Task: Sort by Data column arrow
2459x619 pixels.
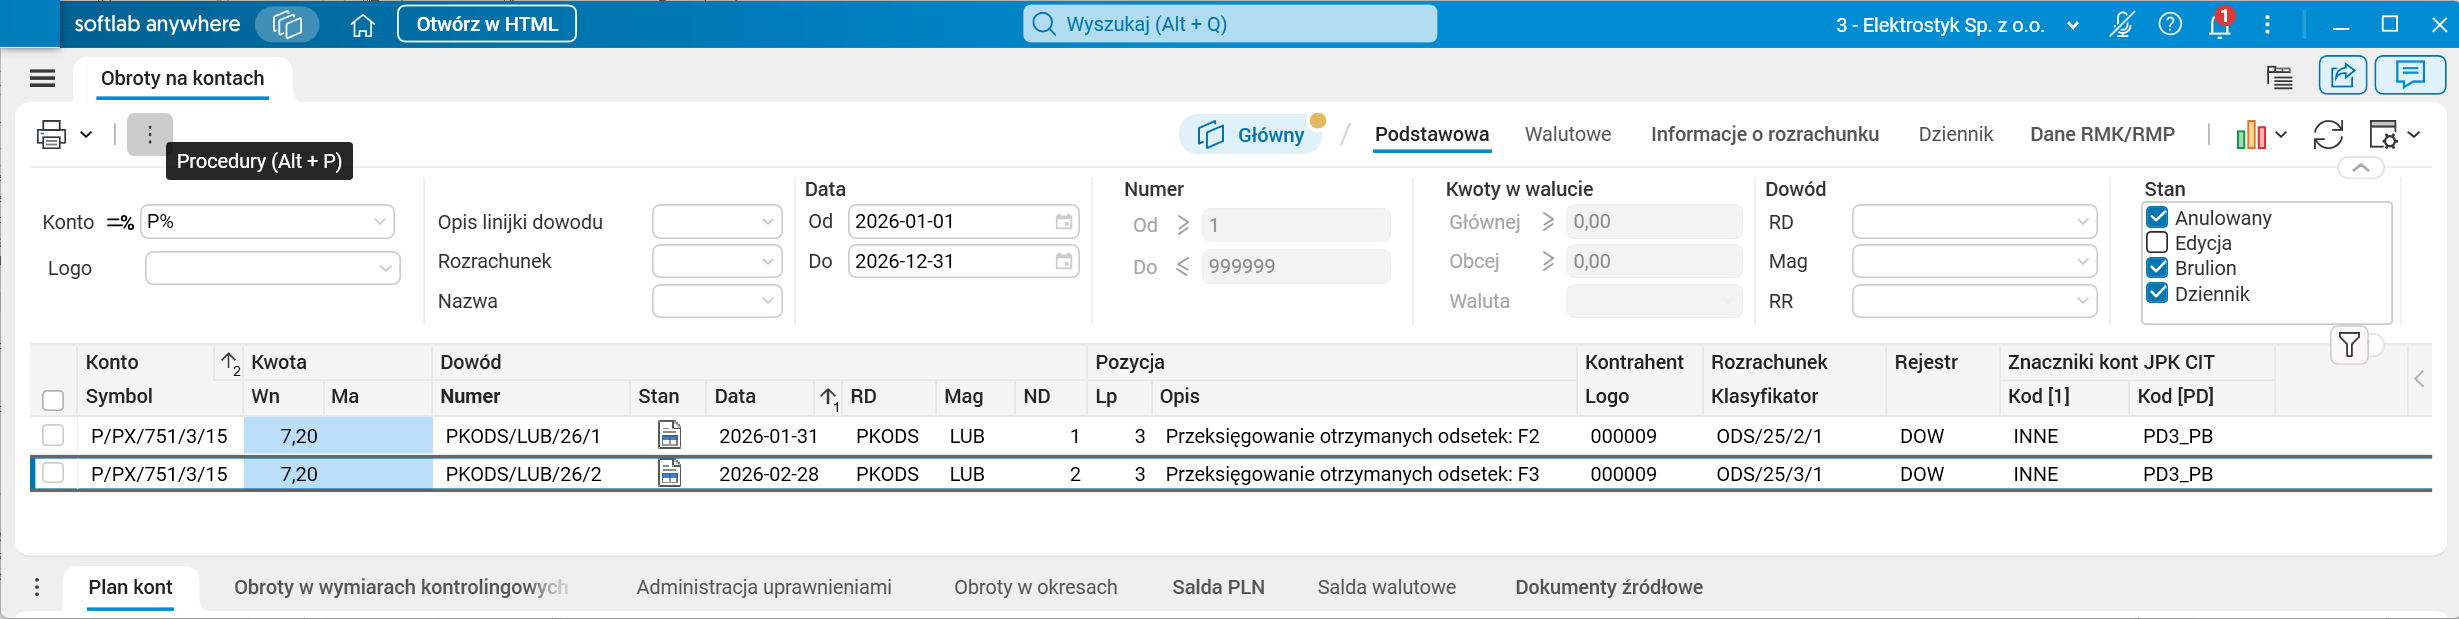Action: (x=829, y=398)
